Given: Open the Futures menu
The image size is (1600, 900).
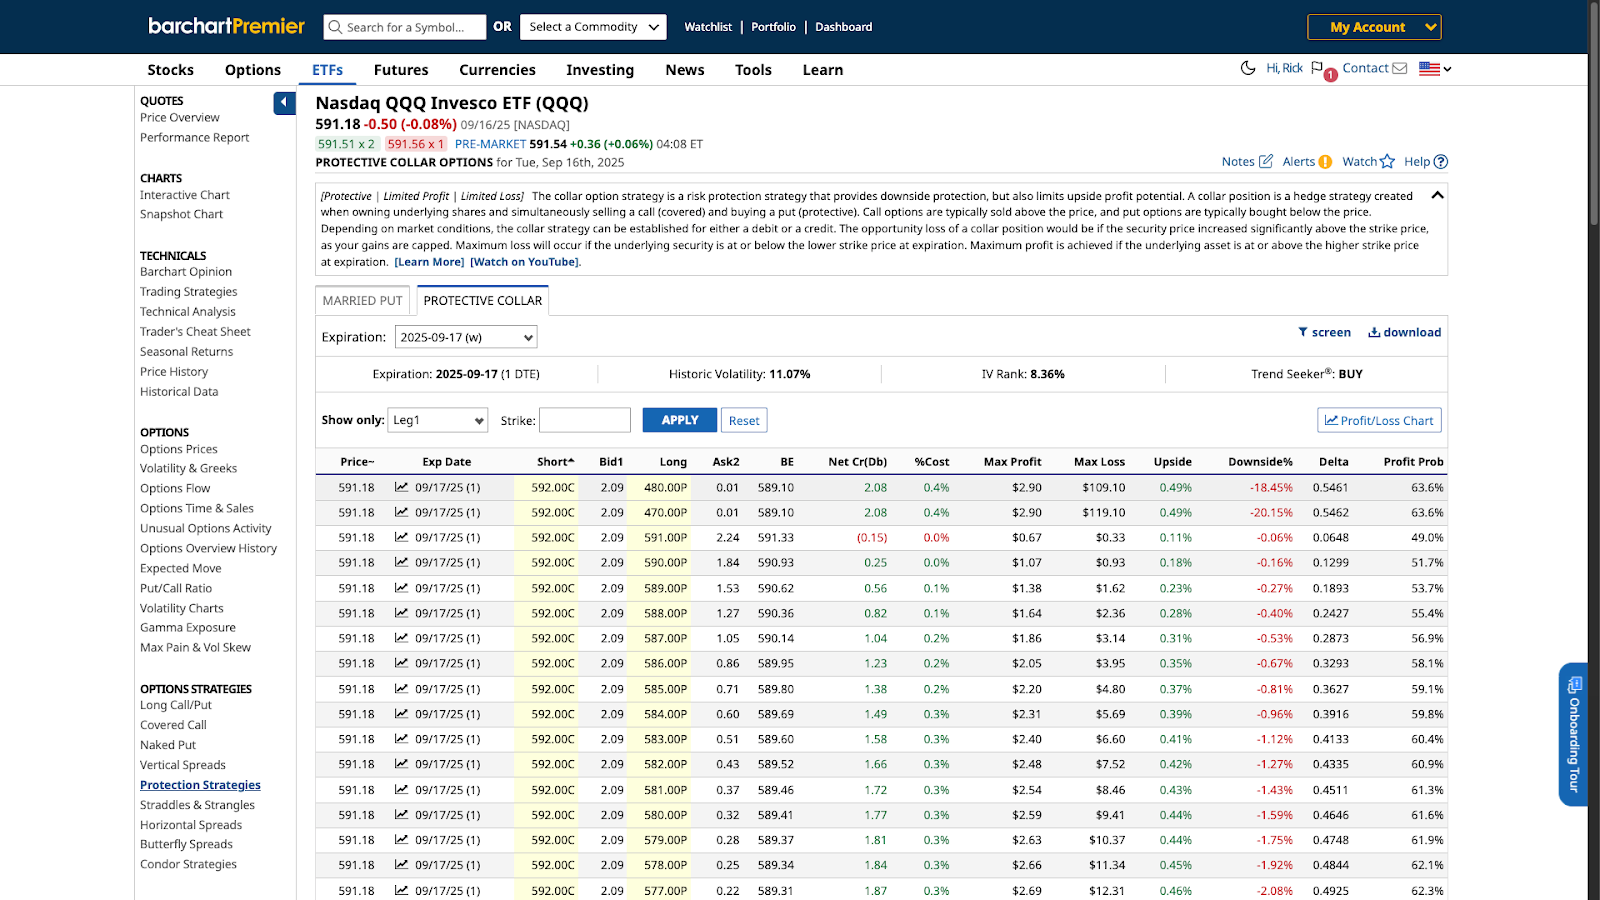Looking at the screenshot, I should 401,70.
